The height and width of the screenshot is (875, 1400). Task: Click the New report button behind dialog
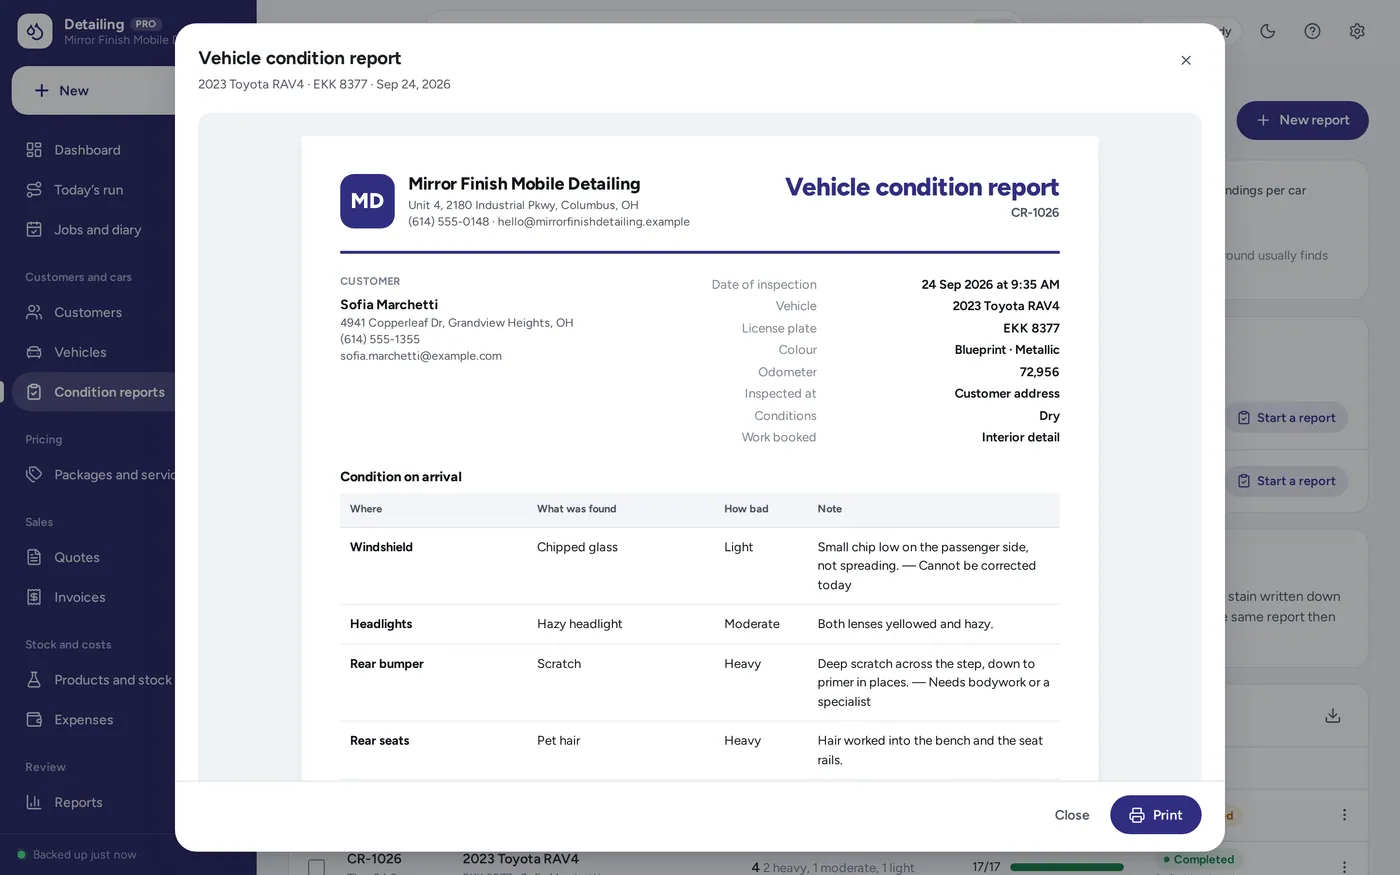point(1303,120)
